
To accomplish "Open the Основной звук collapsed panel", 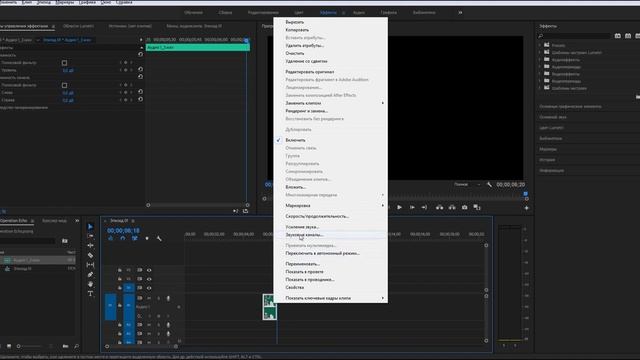I will (x=553, y=117).
